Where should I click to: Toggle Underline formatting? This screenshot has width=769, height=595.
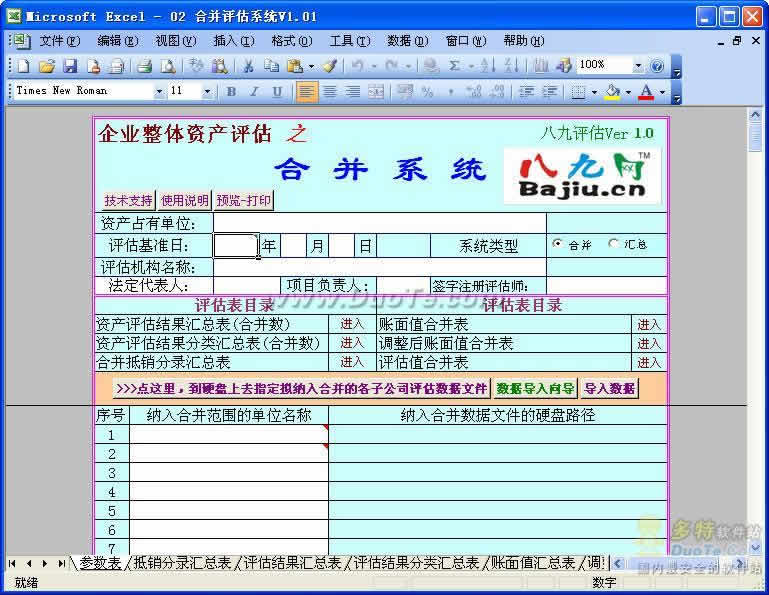coord(278,92)
